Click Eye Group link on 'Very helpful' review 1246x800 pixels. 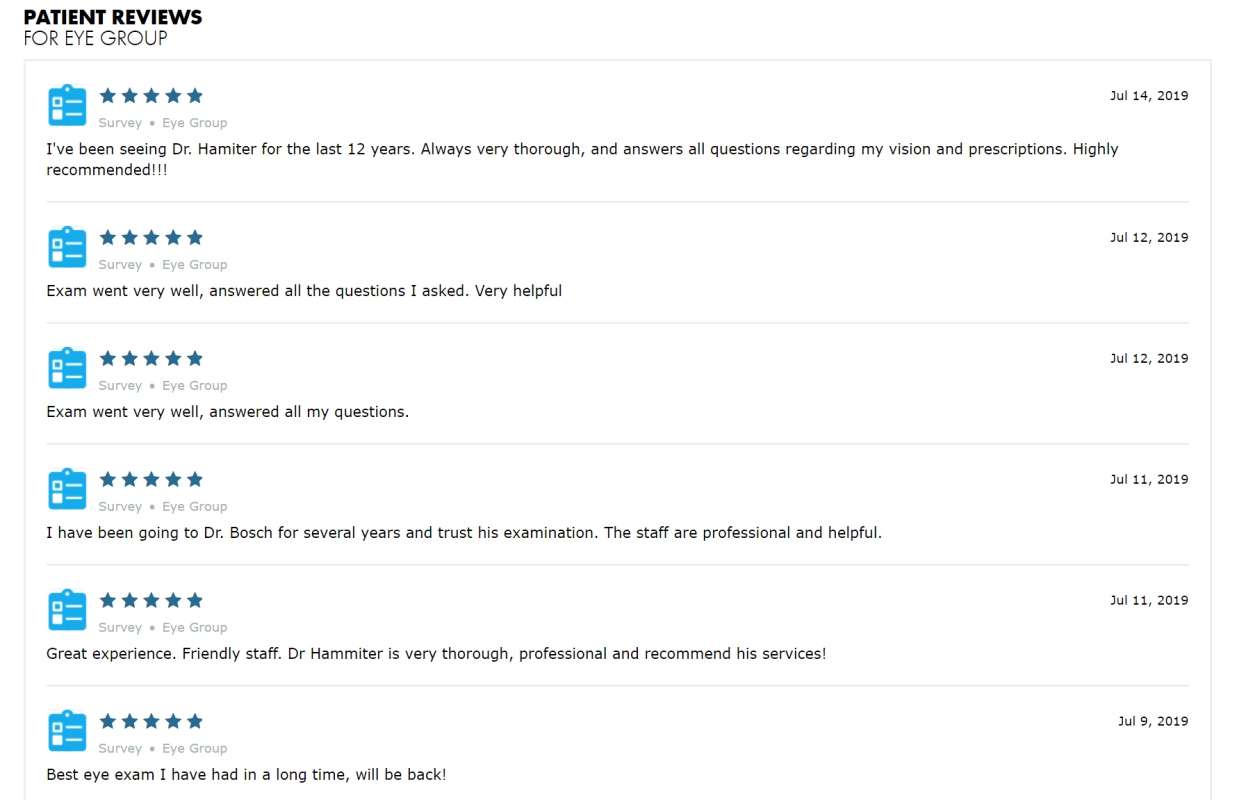point(195,264)
